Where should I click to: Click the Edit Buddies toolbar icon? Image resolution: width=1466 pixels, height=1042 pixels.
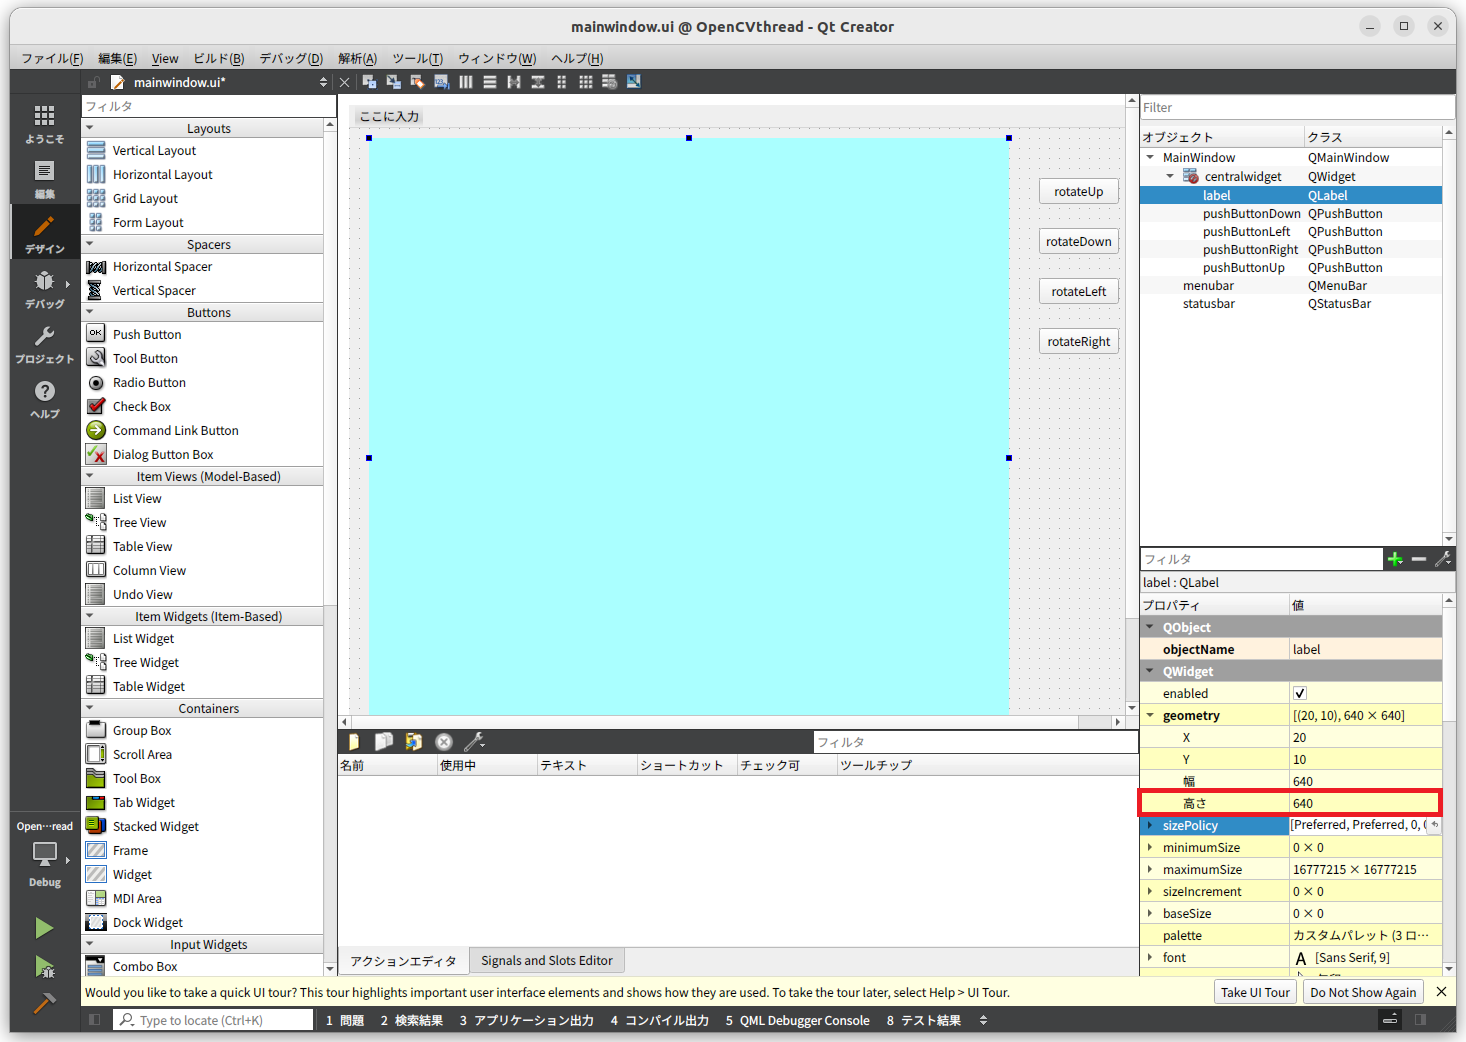(417, 82)
